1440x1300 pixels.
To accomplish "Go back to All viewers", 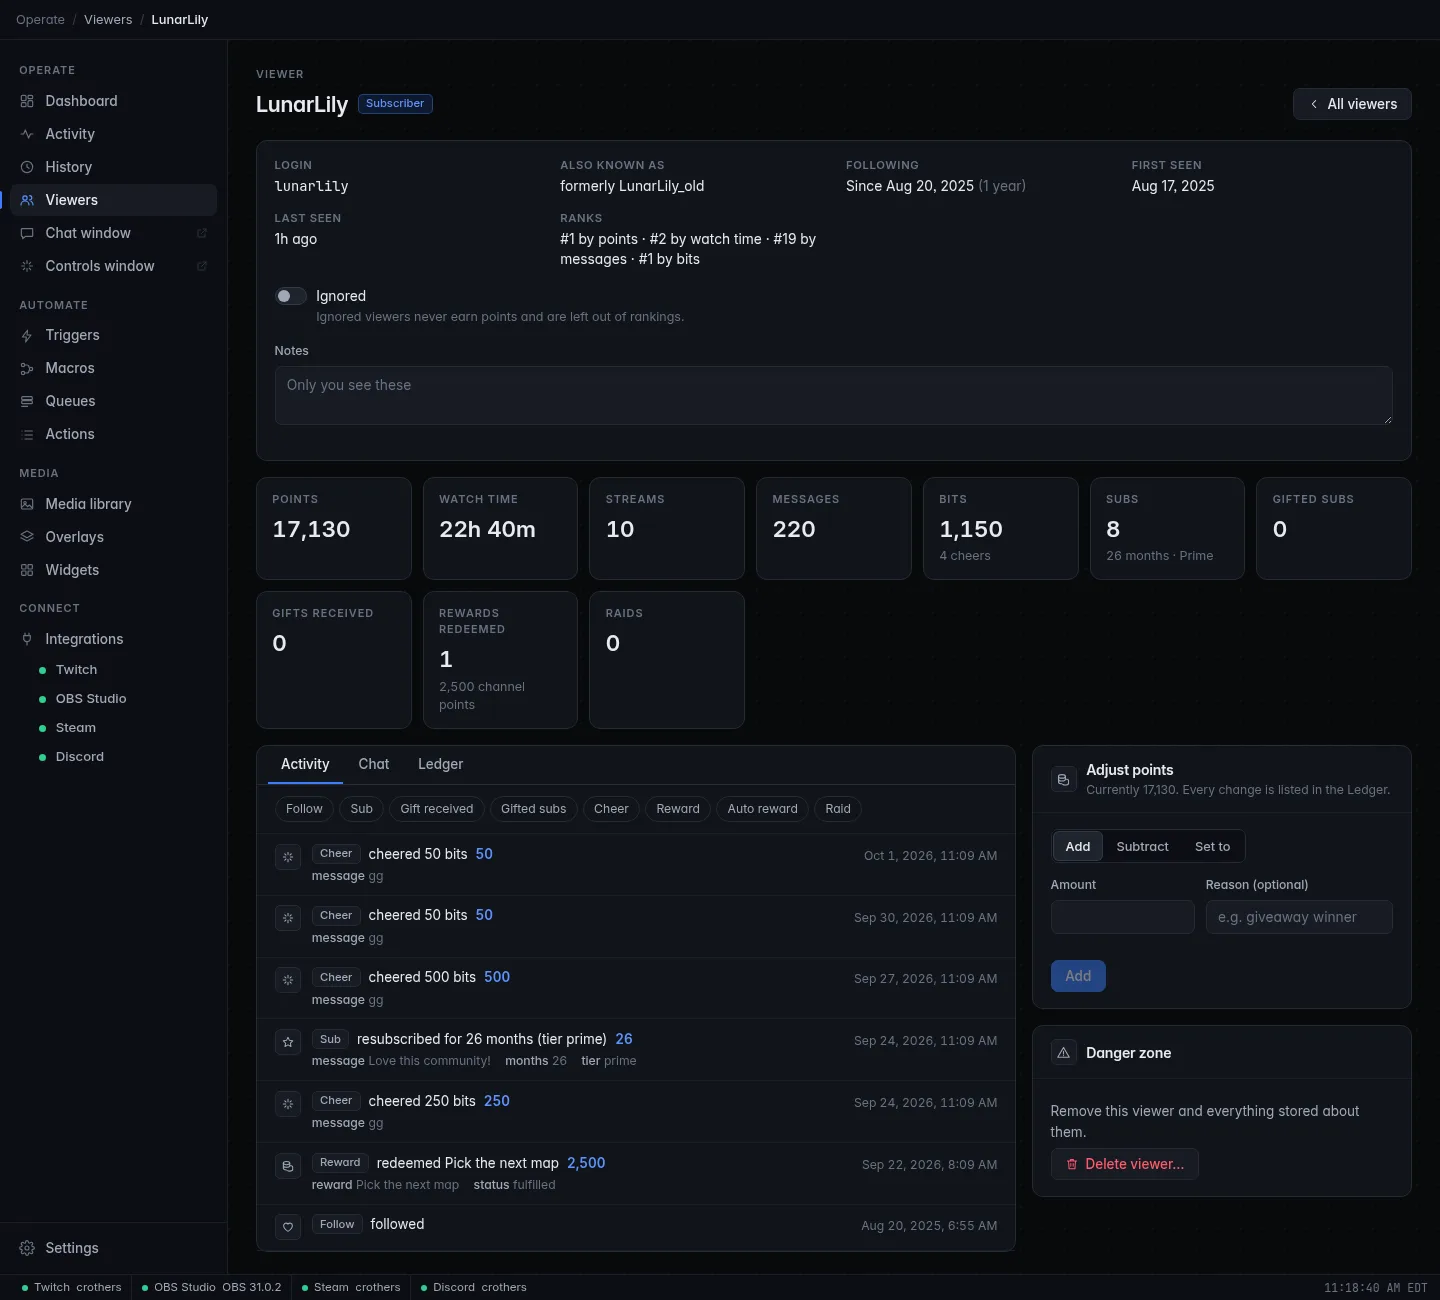I will tap(1352, 104).
